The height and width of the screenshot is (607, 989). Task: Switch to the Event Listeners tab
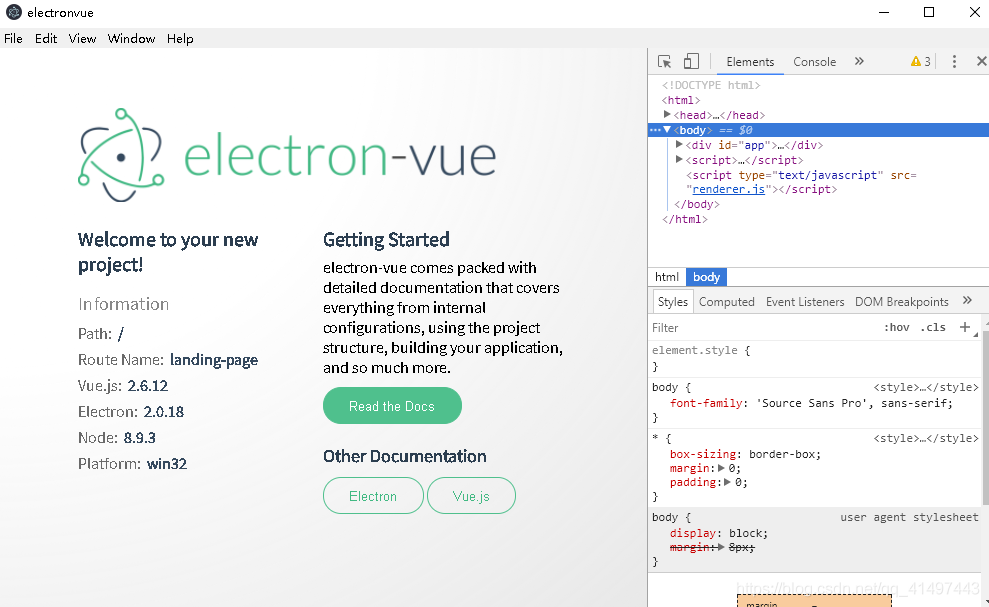coord(805,302)
